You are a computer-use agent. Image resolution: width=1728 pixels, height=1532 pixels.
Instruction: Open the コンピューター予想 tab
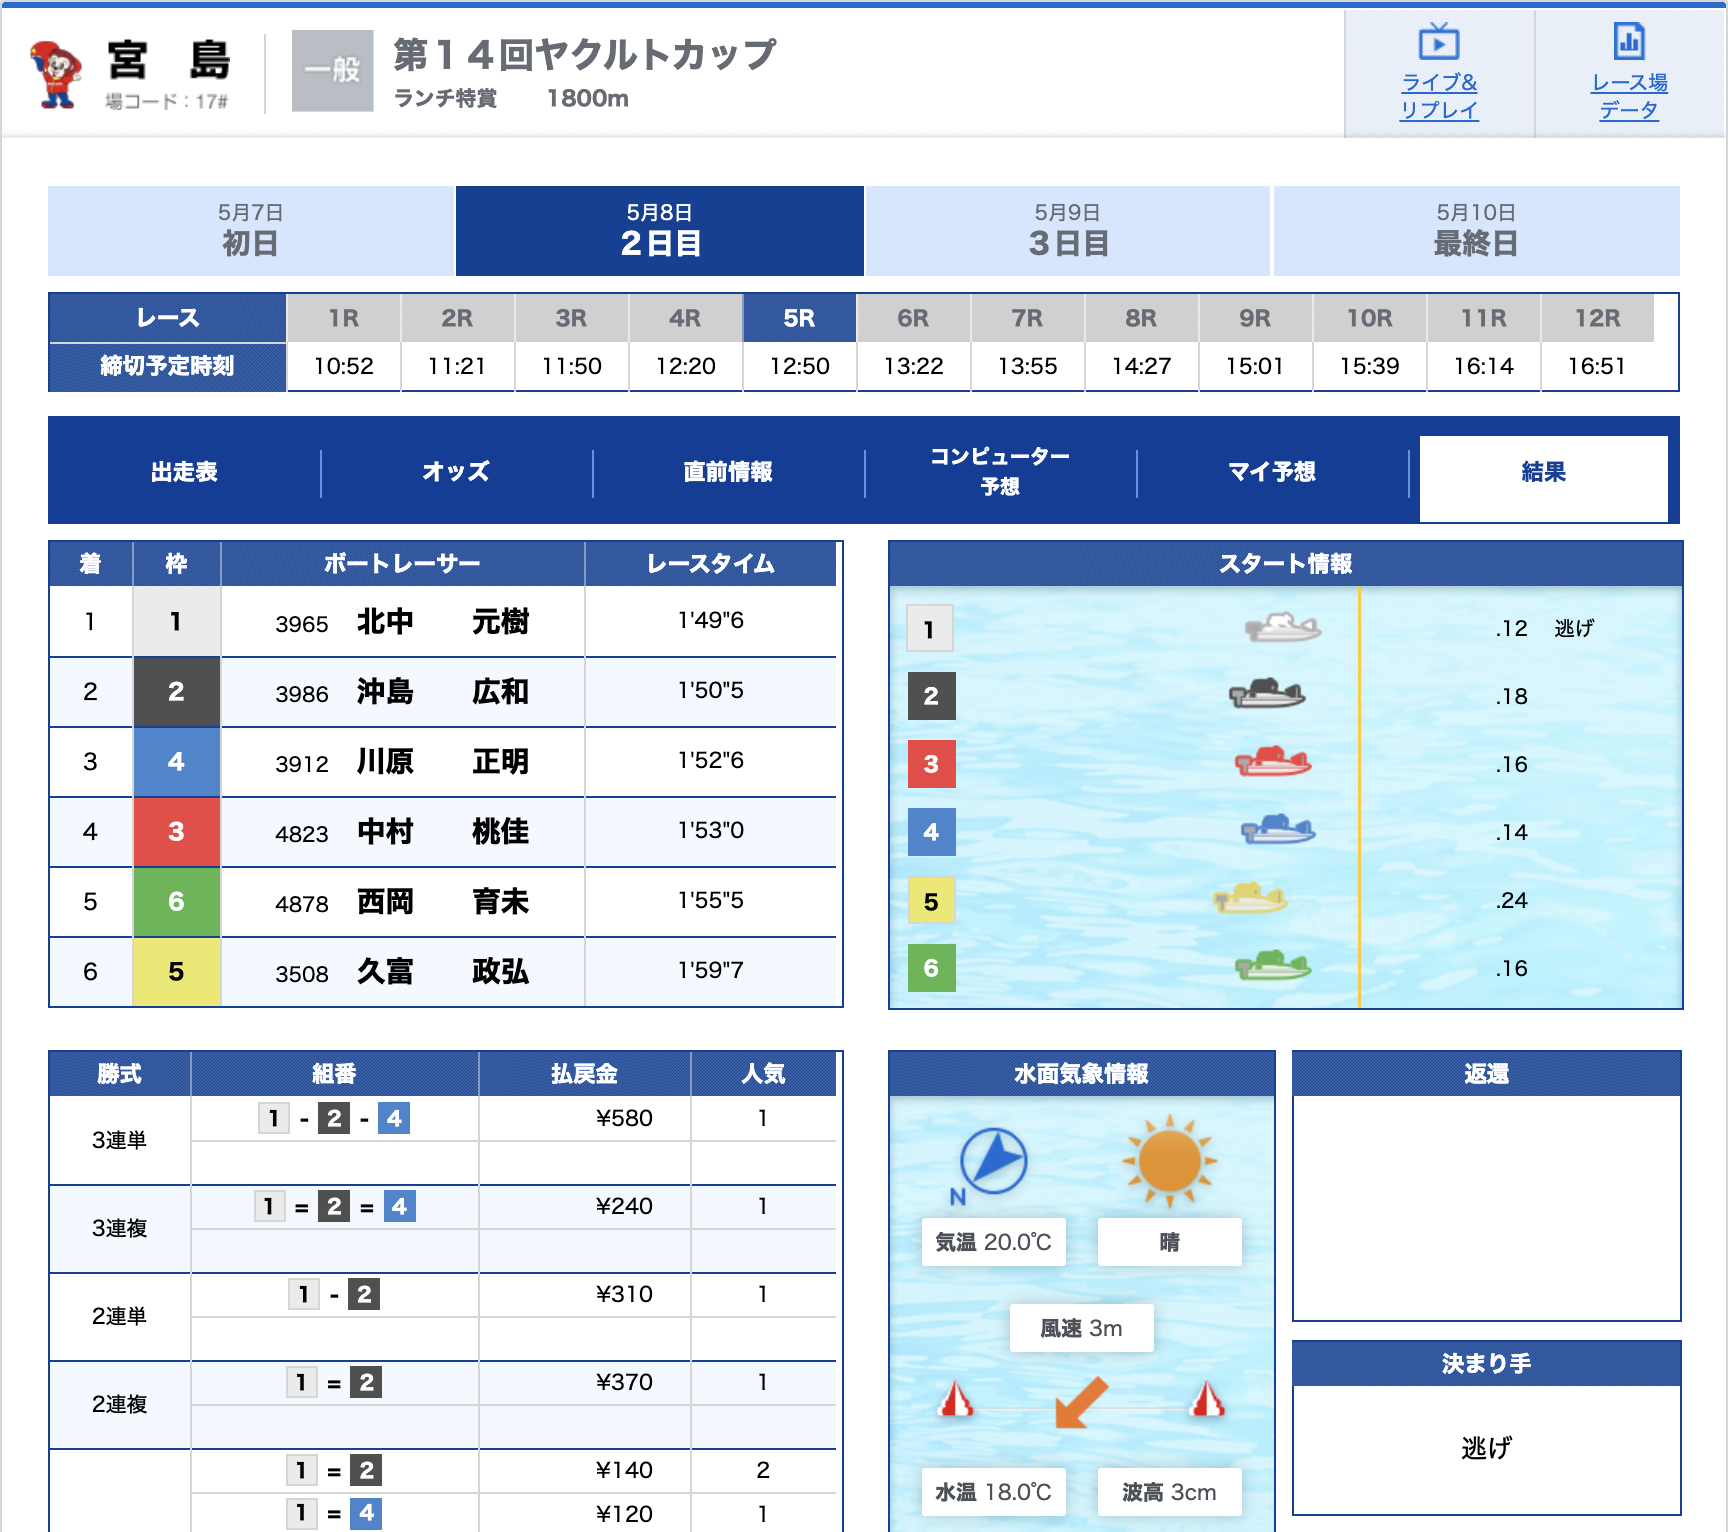tap(1000, 472)
